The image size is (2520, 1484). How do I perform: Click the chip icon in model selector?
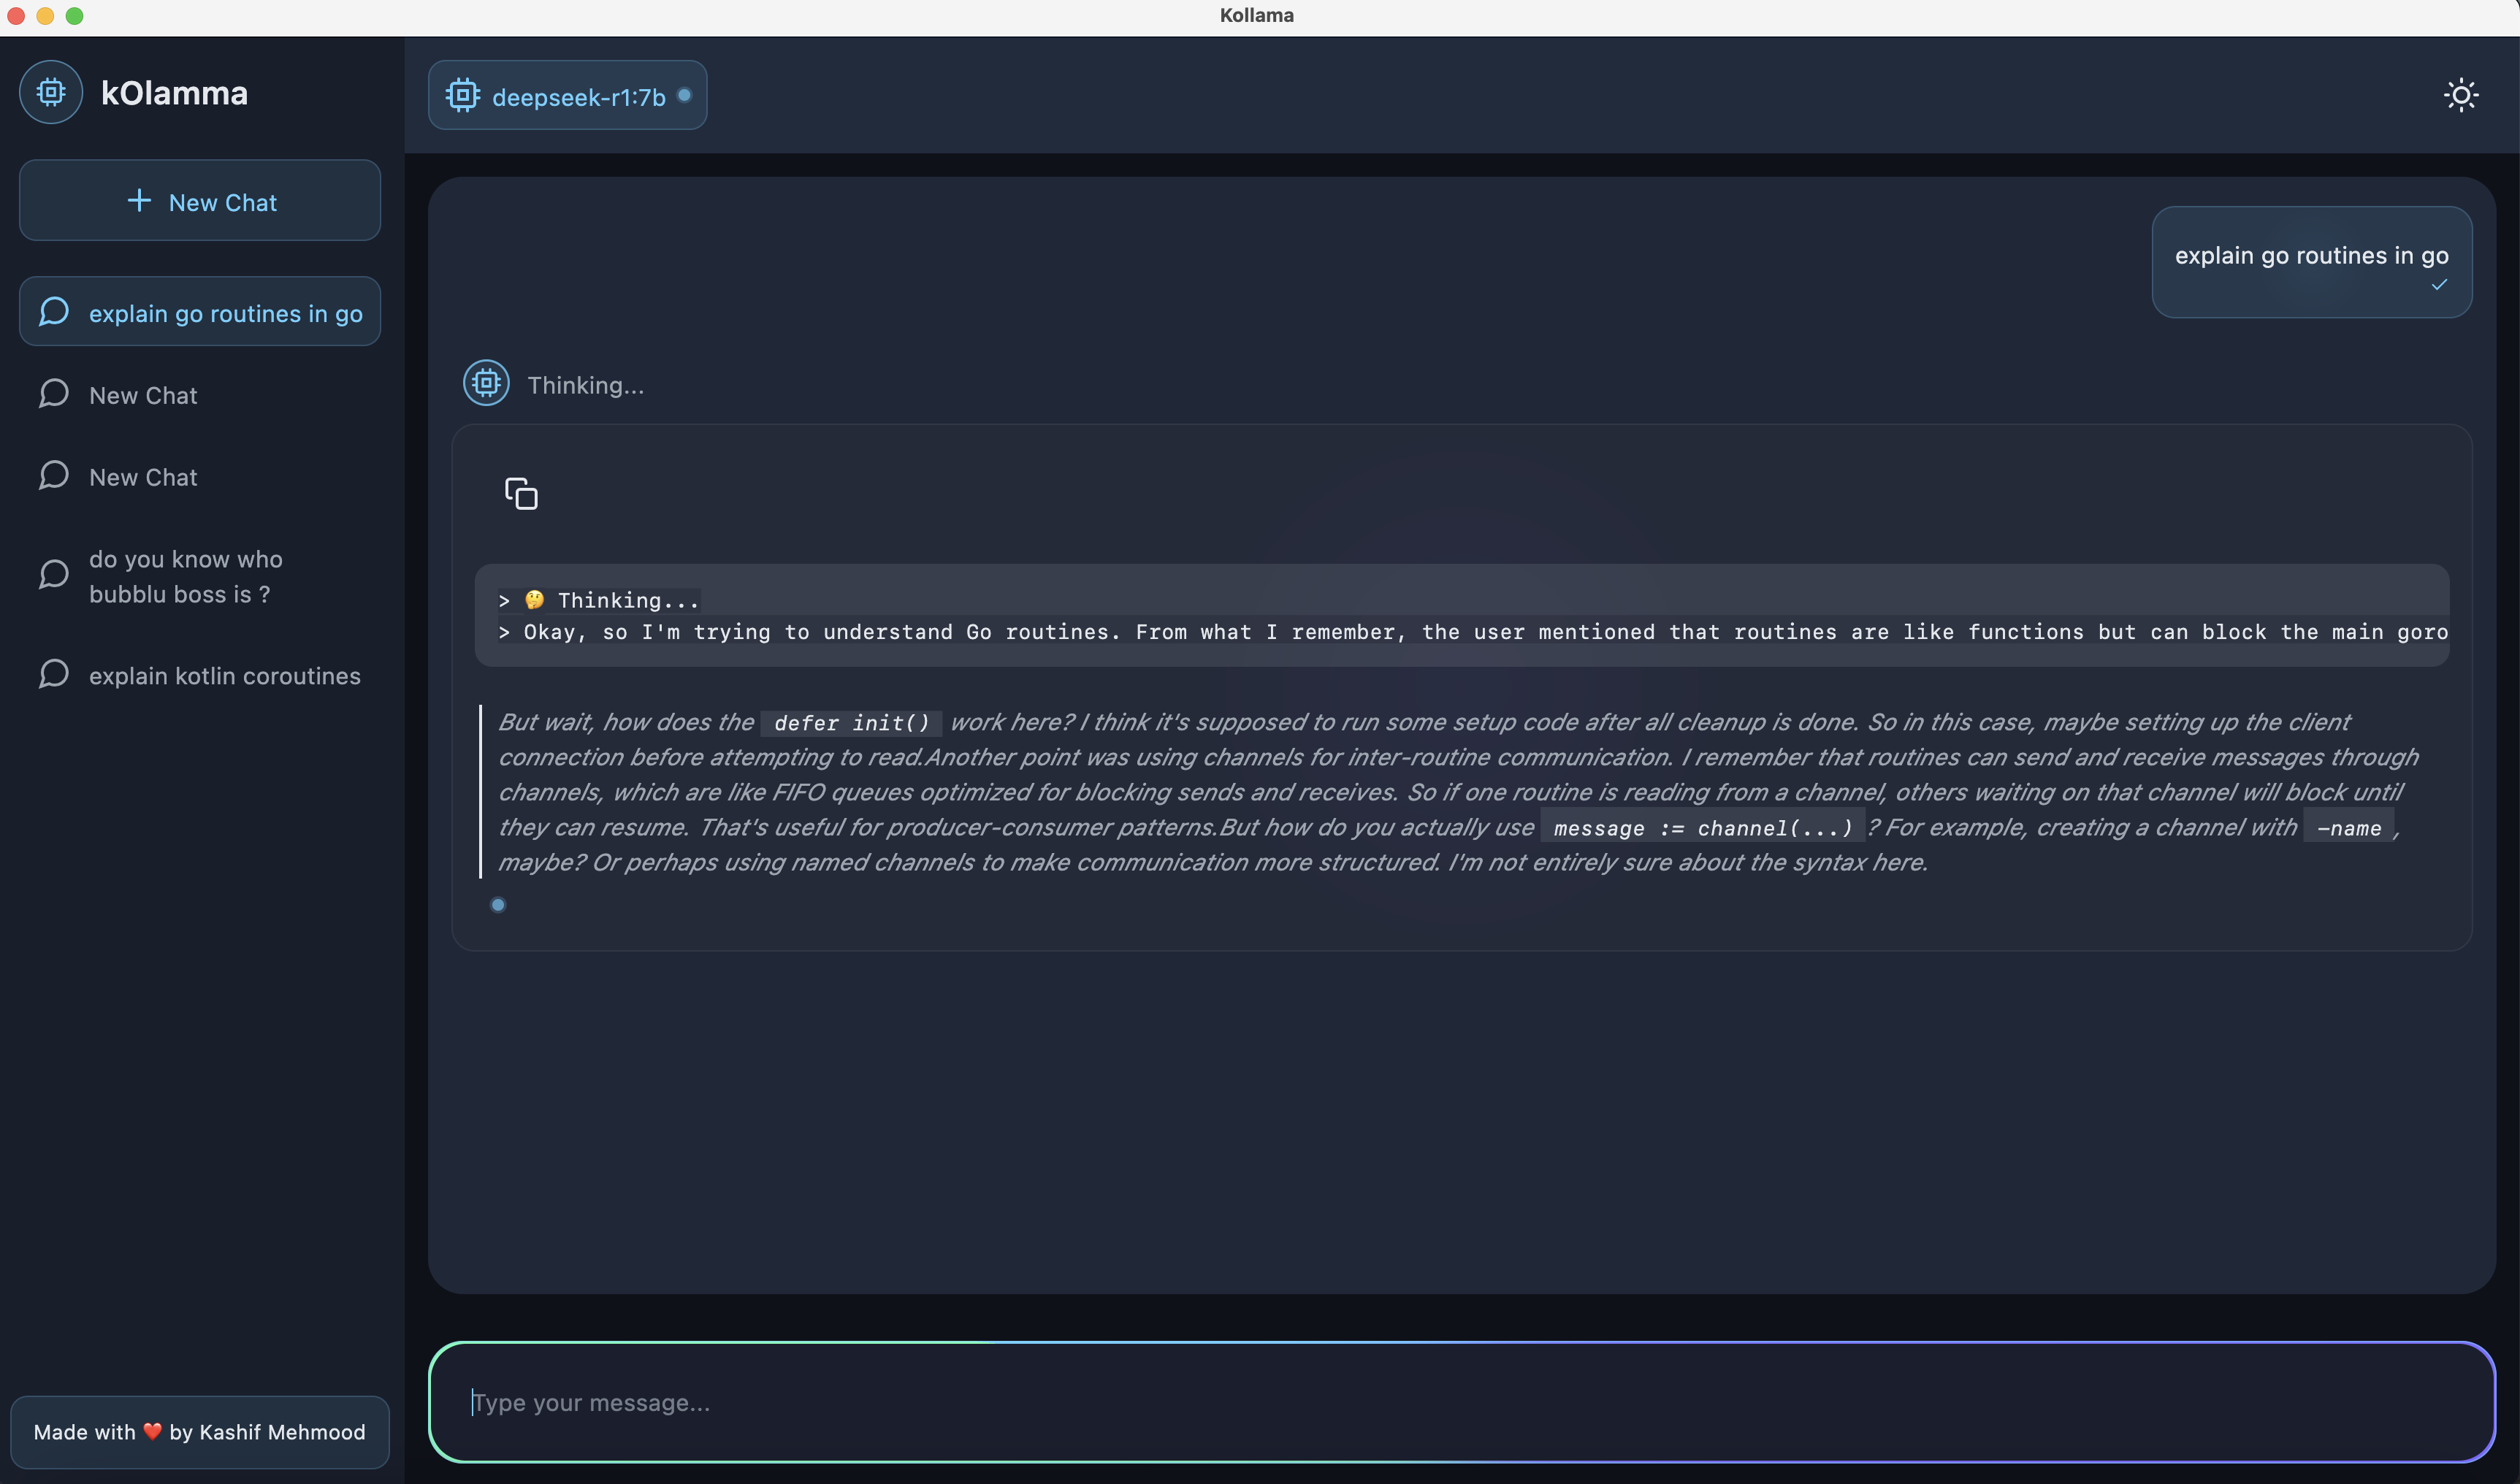coord(463,96)
